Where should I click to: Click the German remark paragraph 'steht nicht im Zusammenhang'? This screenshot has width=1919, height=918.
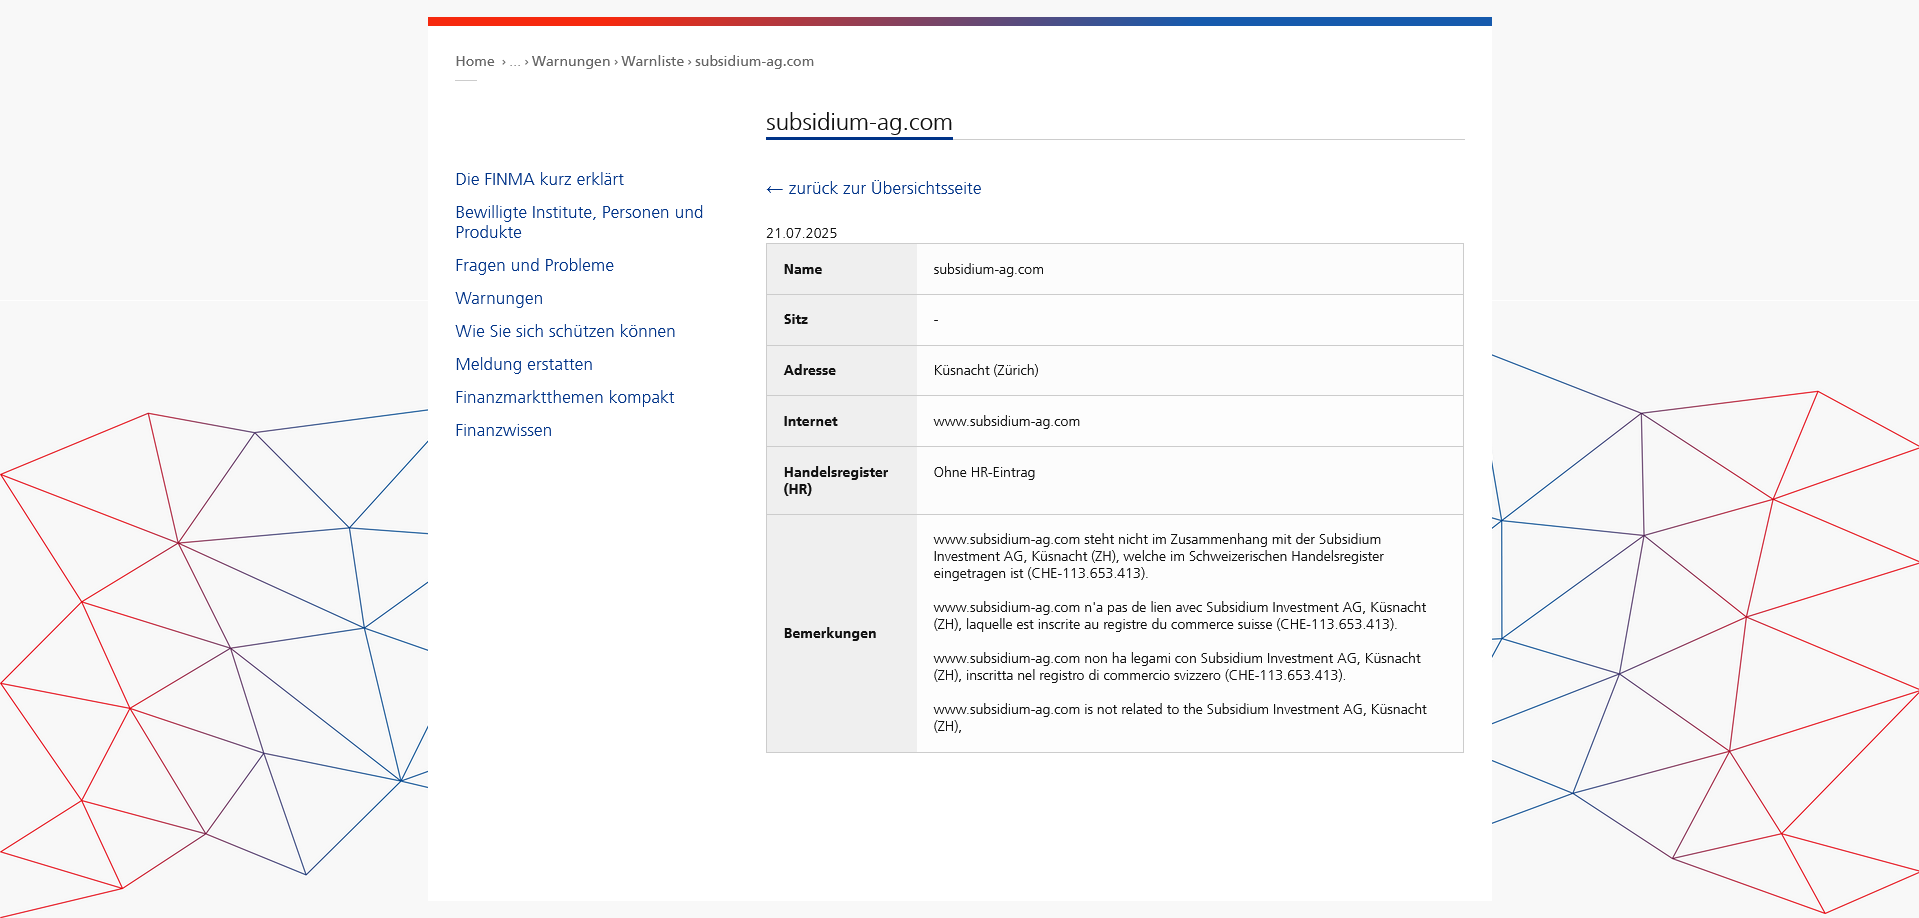(x=1159, y=556)
